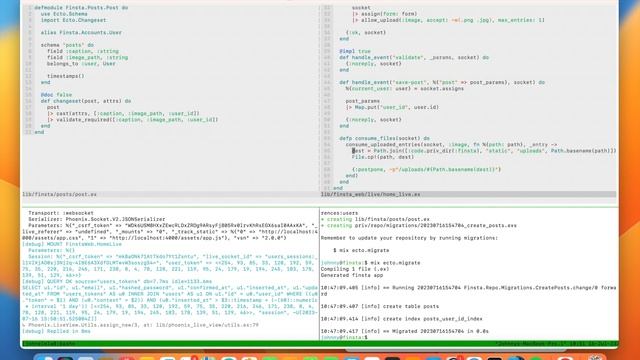
Task: Click 'Generated finsta app' line
Action: 352,275
